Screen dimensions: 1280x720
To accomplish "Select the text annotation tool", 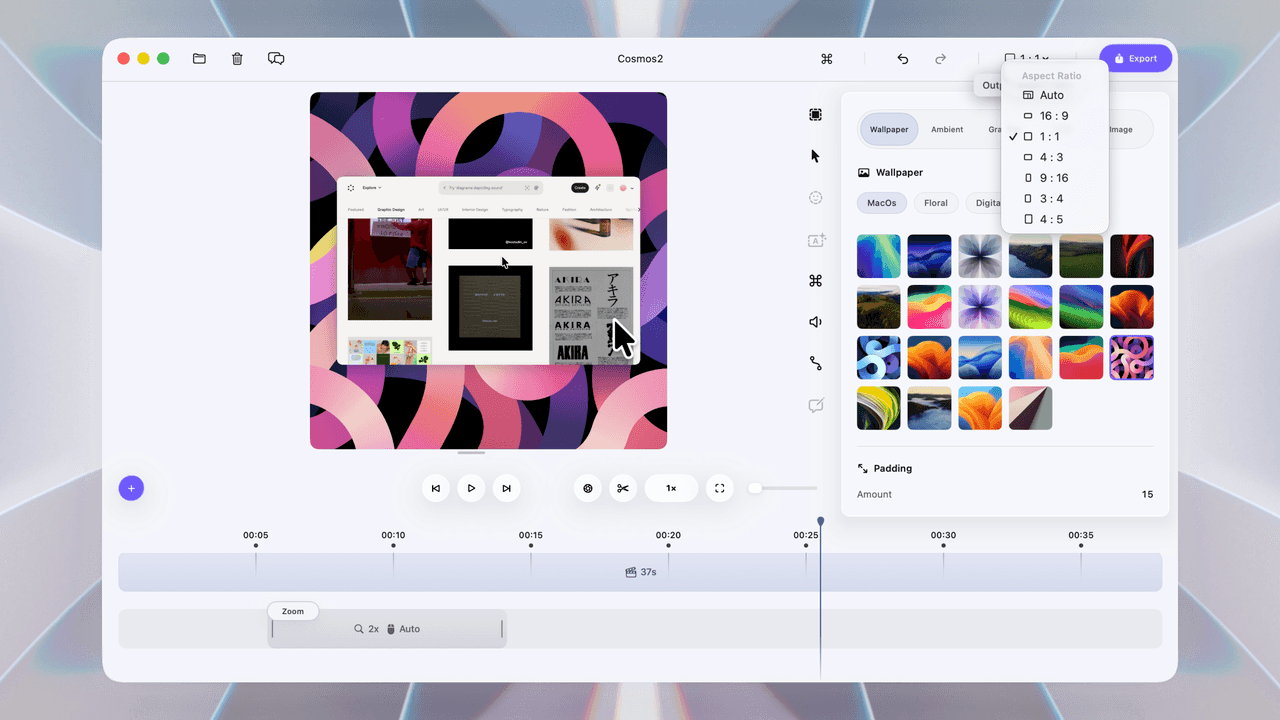I will pyautogui.click(x=815, y=240).
